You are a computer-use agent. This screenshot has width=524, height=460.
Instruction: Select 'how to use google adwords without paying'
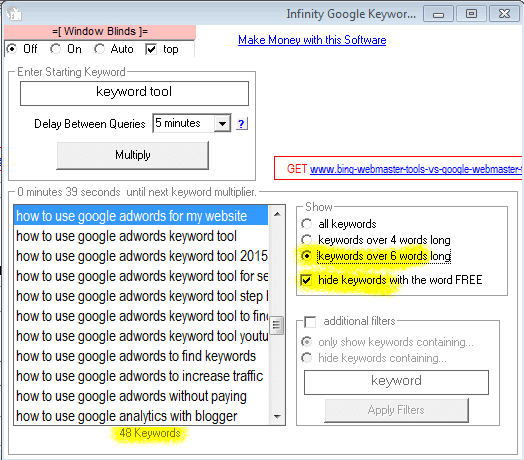[x=141, y=396]
